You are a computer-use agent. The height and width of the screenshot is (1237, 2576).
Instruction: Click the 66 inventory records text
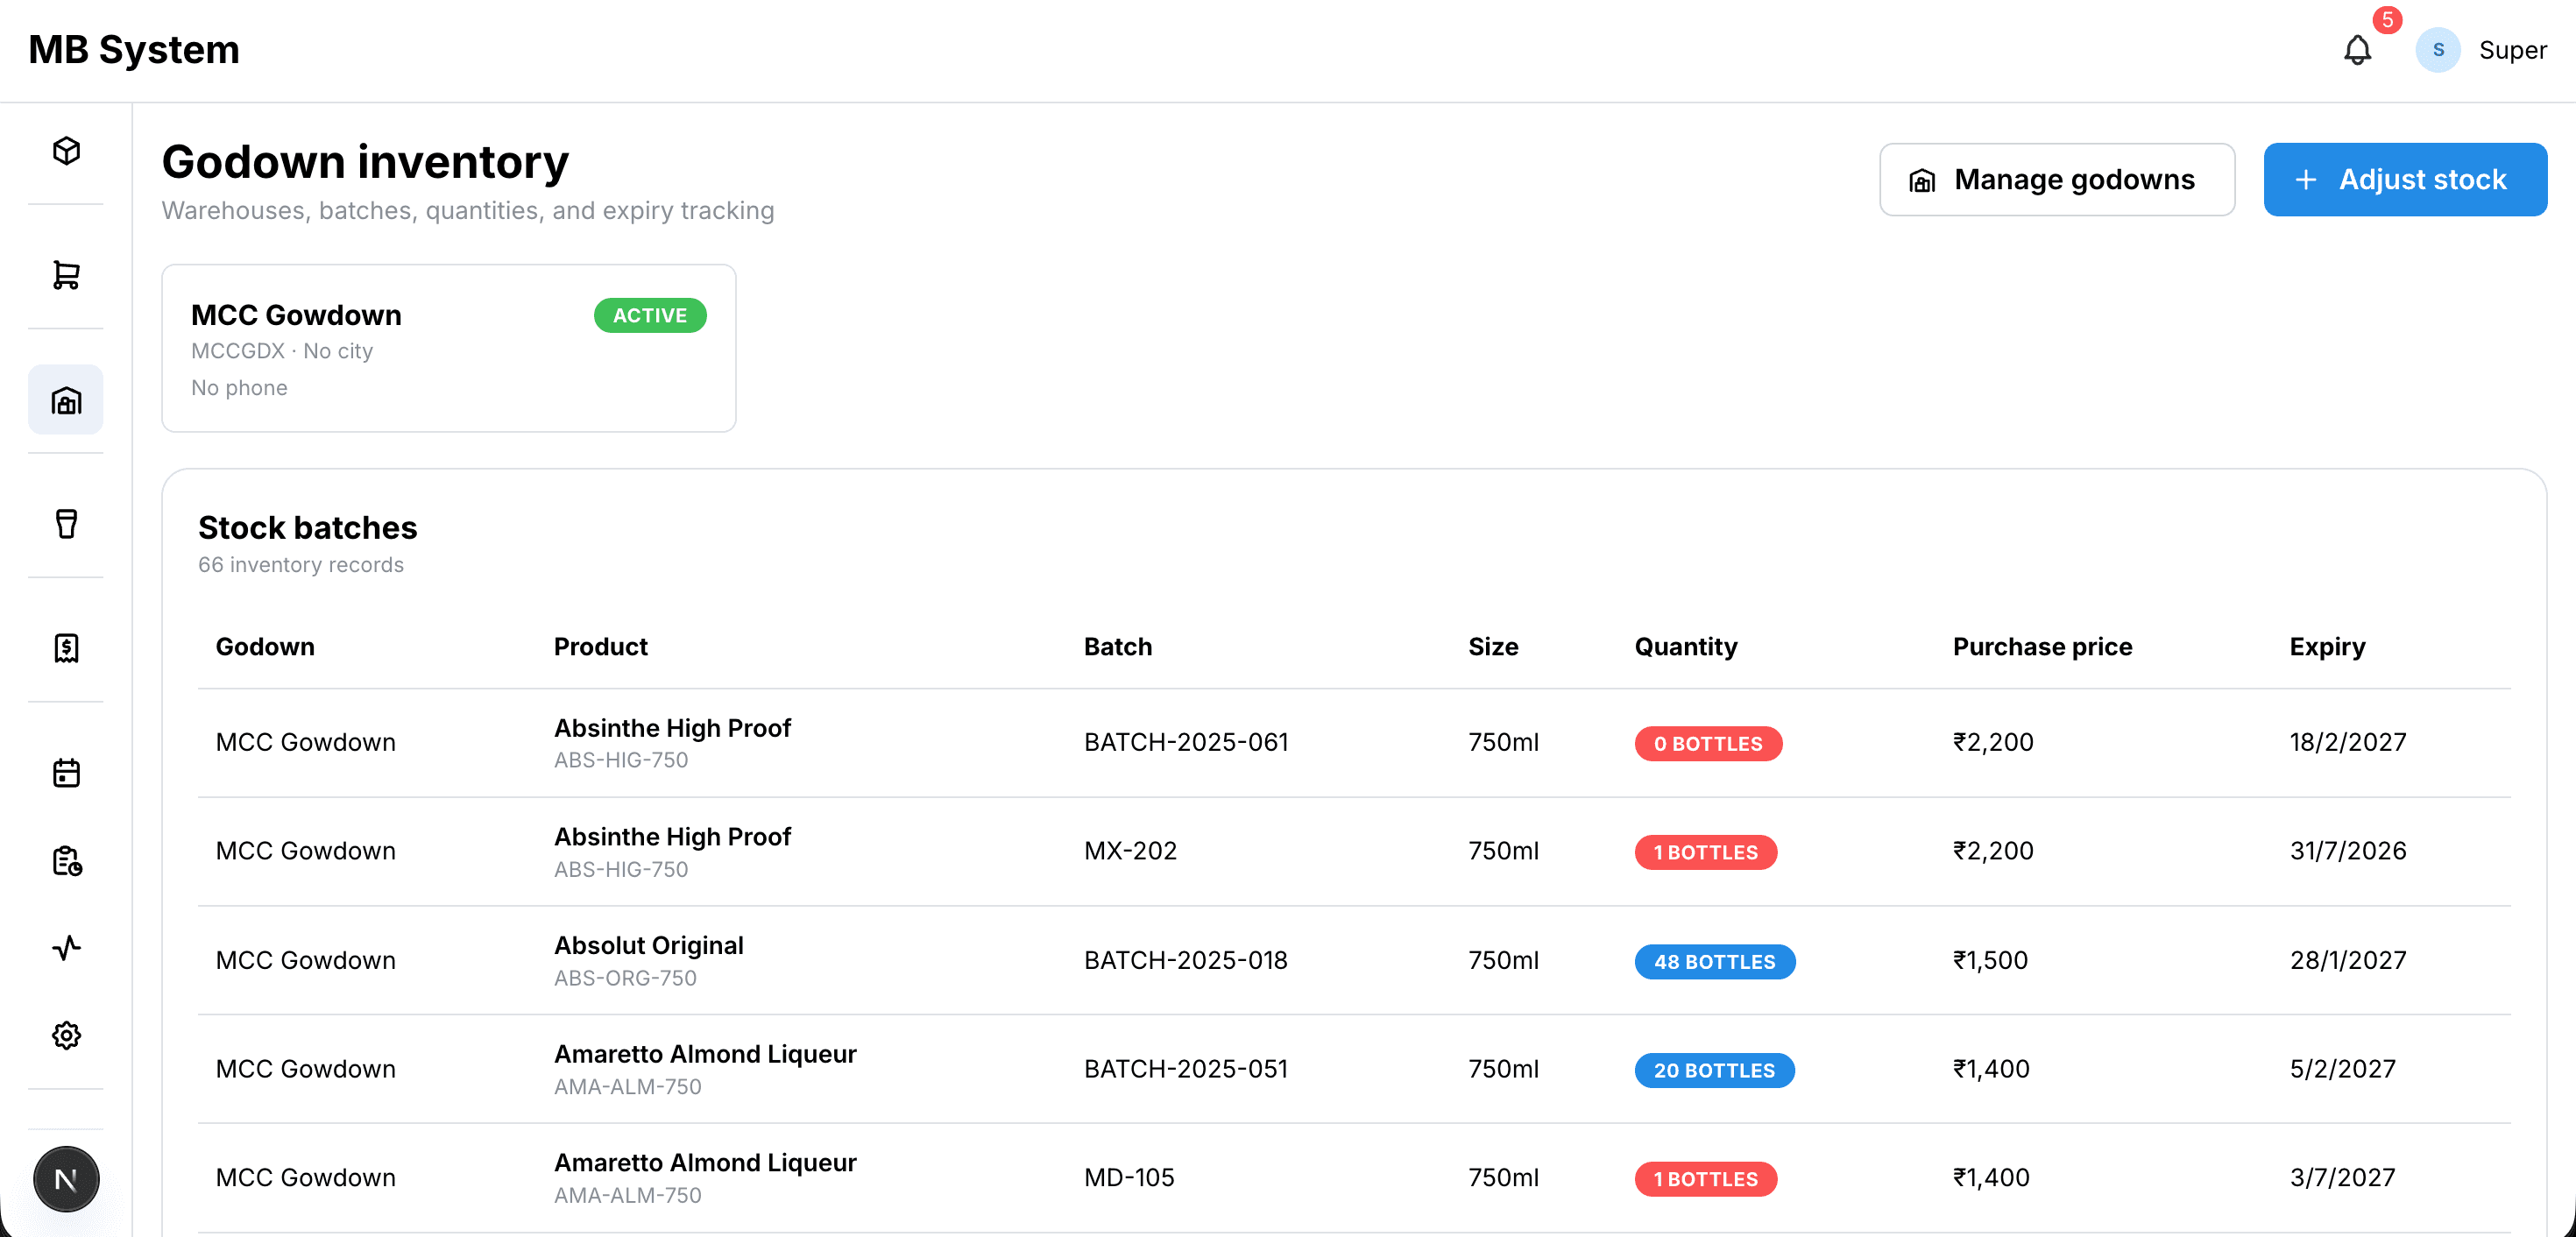point(301,565)
